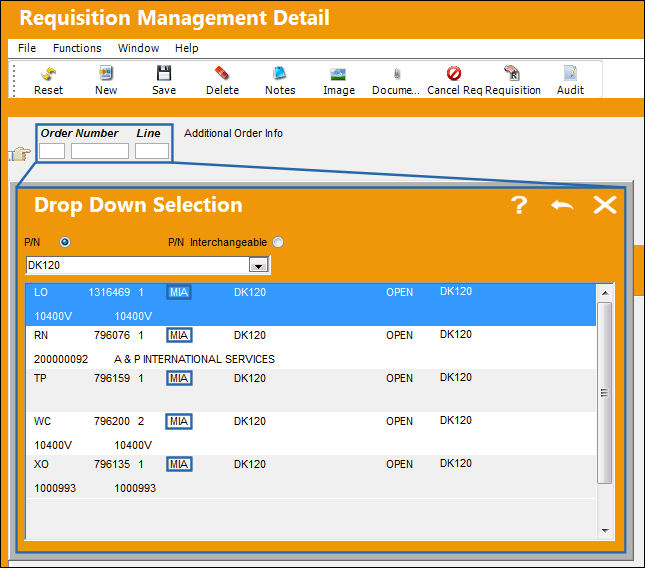Screen dimensions: 645x568
Task: Click A & P INTERNATIONAL SERVICES text
Action: pos(194,359)
